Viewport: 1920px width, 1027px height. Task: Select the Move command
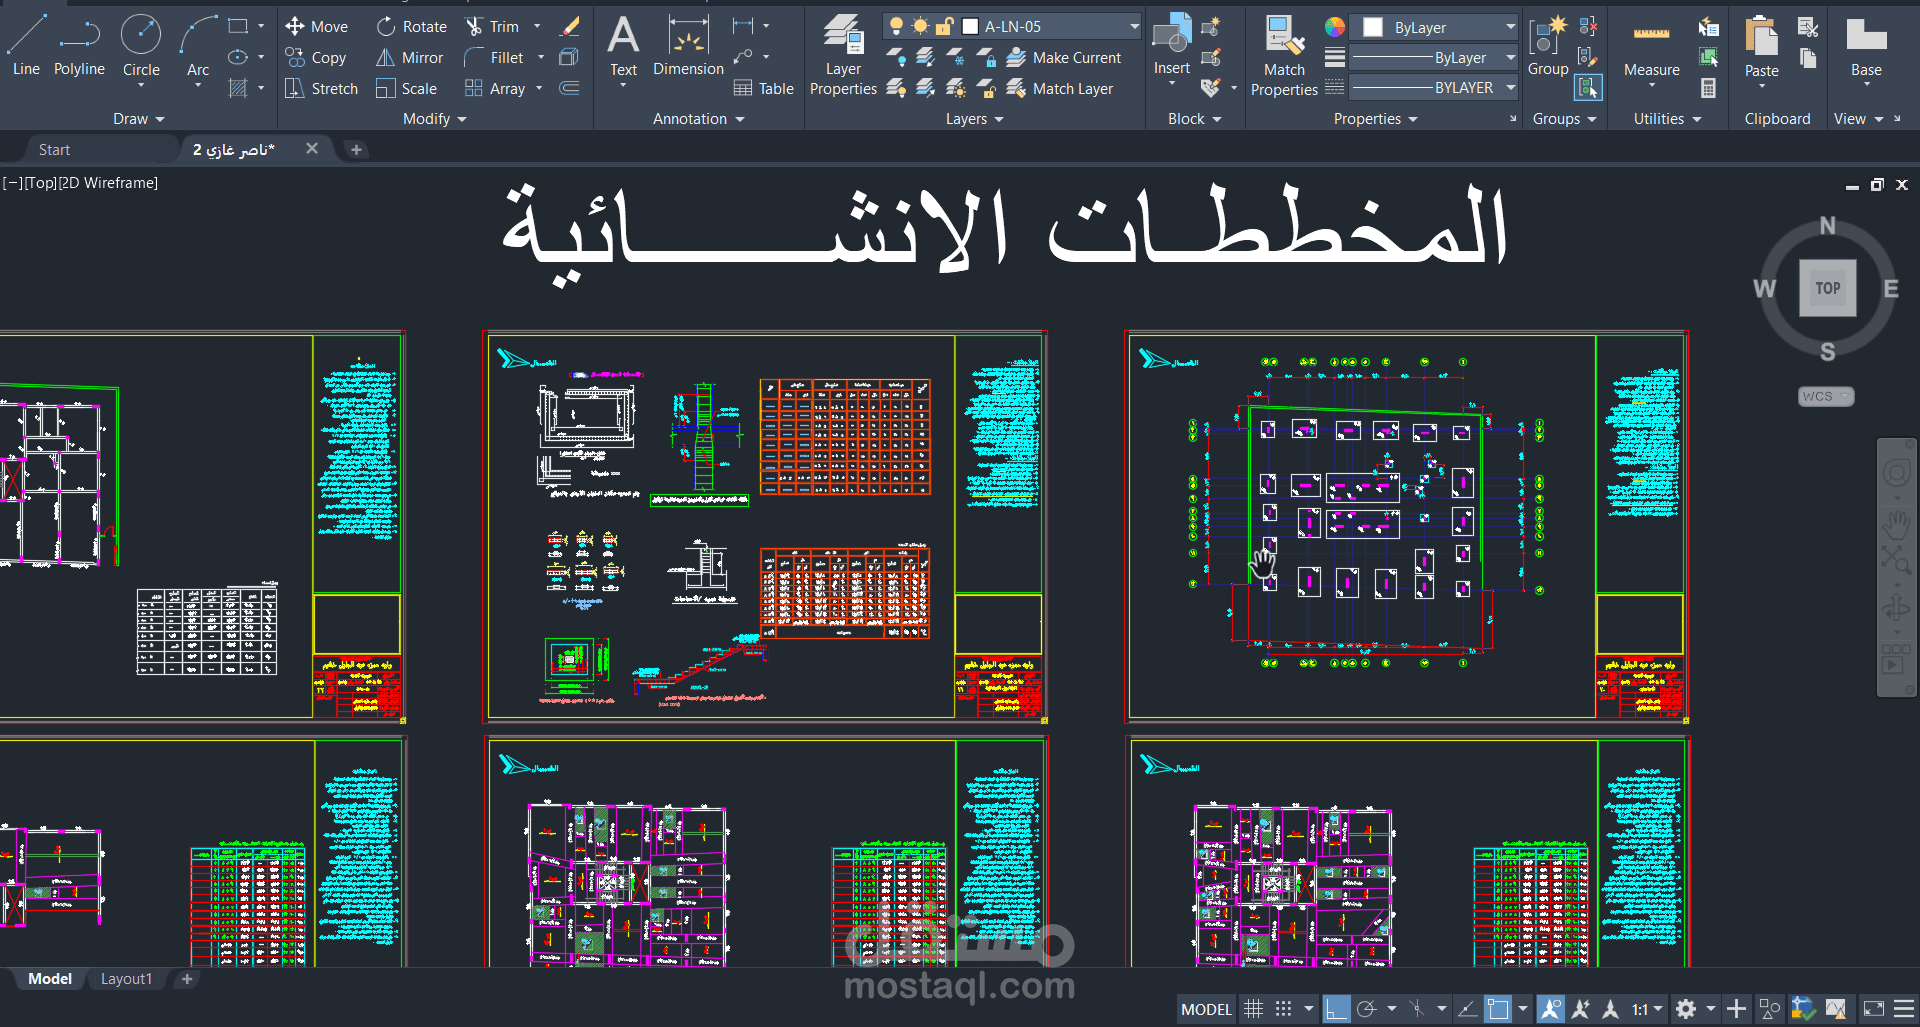317,26
